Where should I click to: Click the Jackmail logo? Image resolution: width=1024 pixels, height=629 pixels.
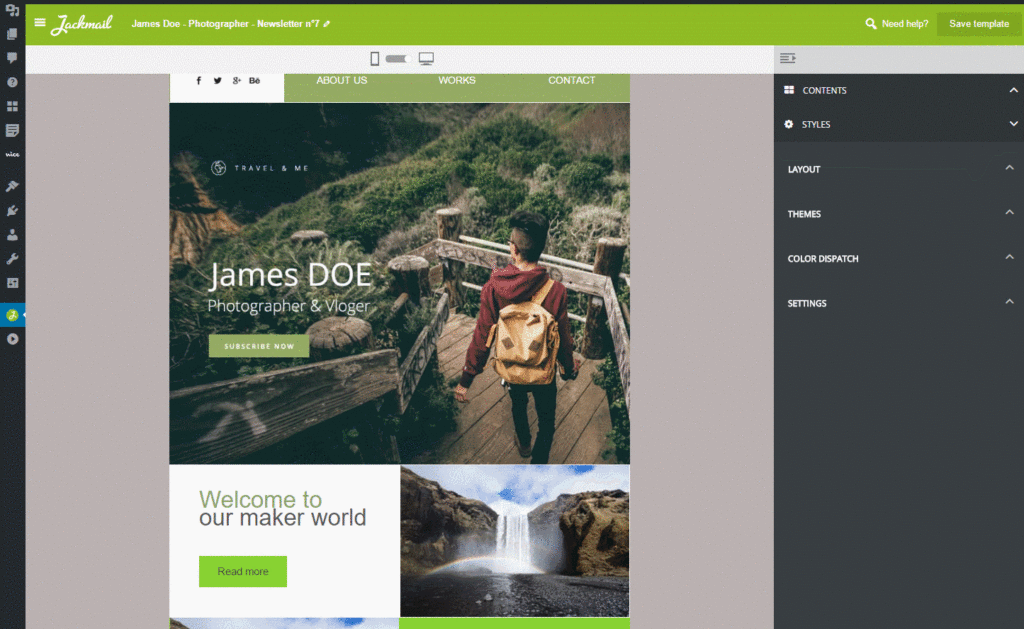82,24
